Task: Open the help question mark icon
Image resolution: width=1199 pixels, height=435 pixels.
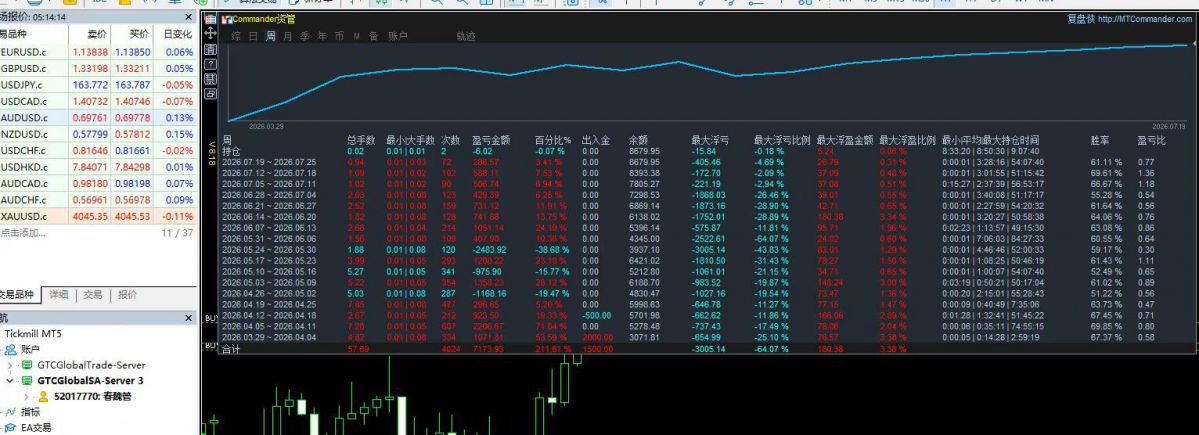Action: 210,63
